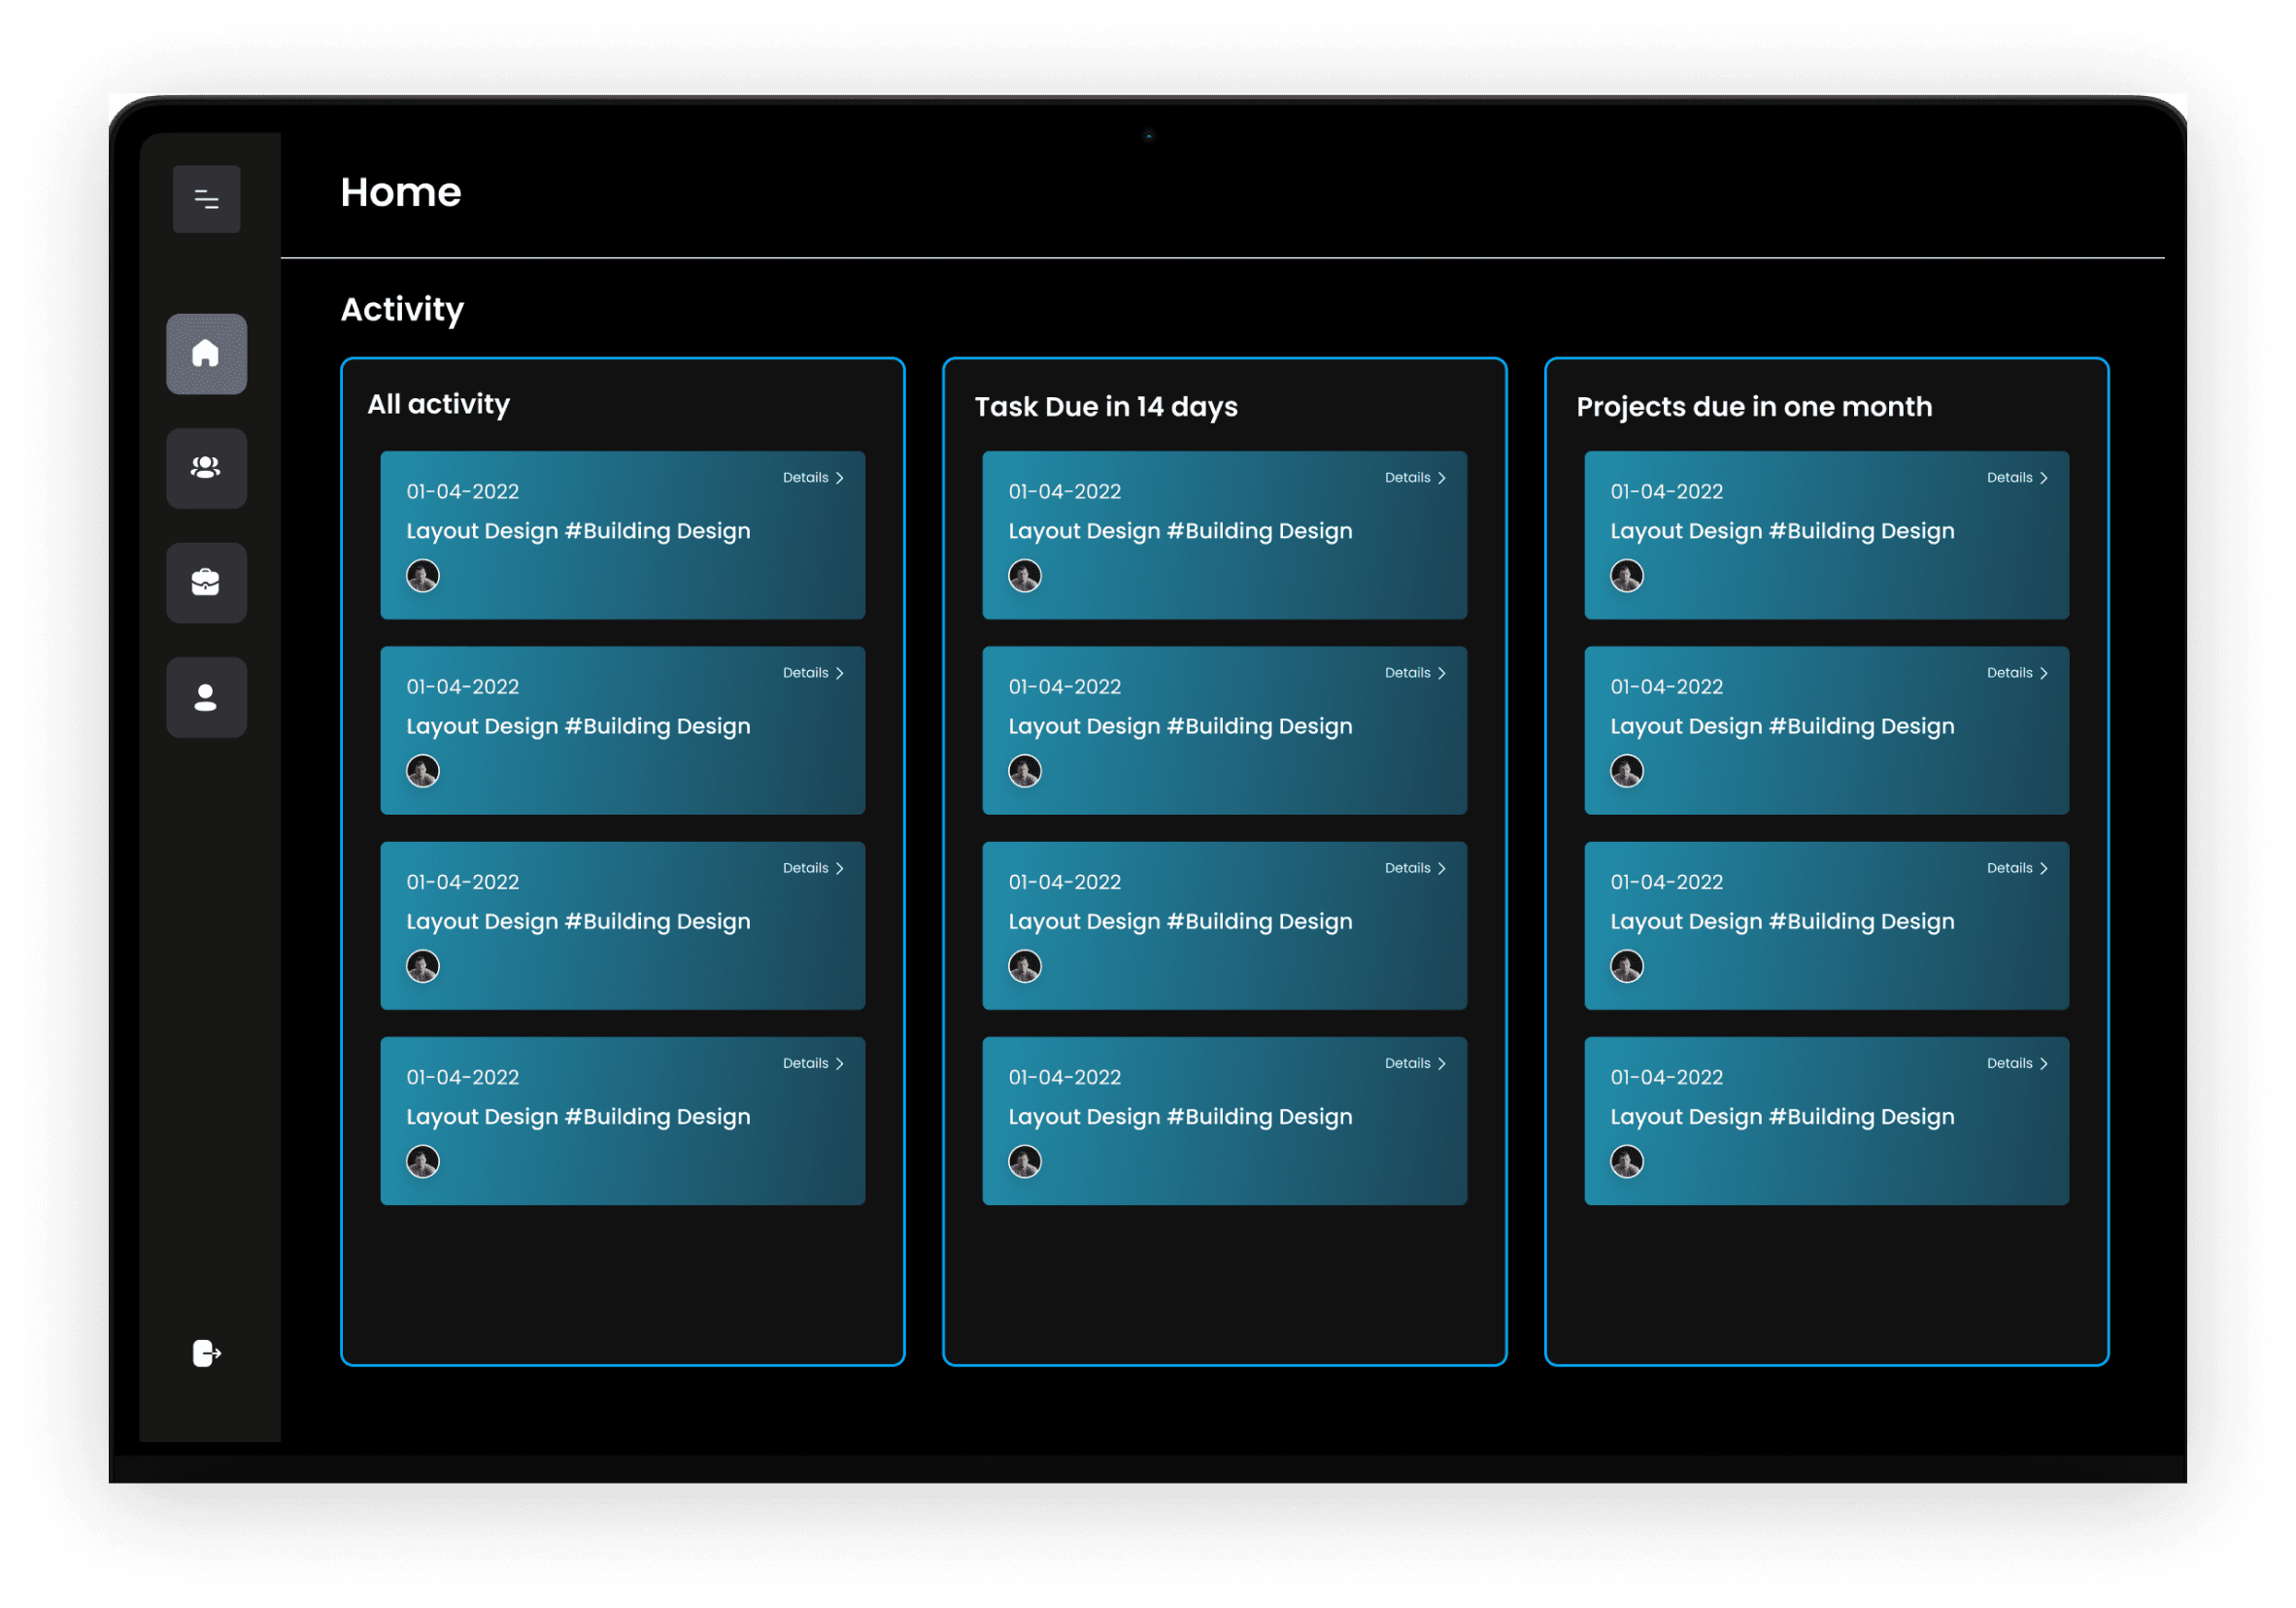Click the logout icon at sidebar bottom

point(206,1353)
